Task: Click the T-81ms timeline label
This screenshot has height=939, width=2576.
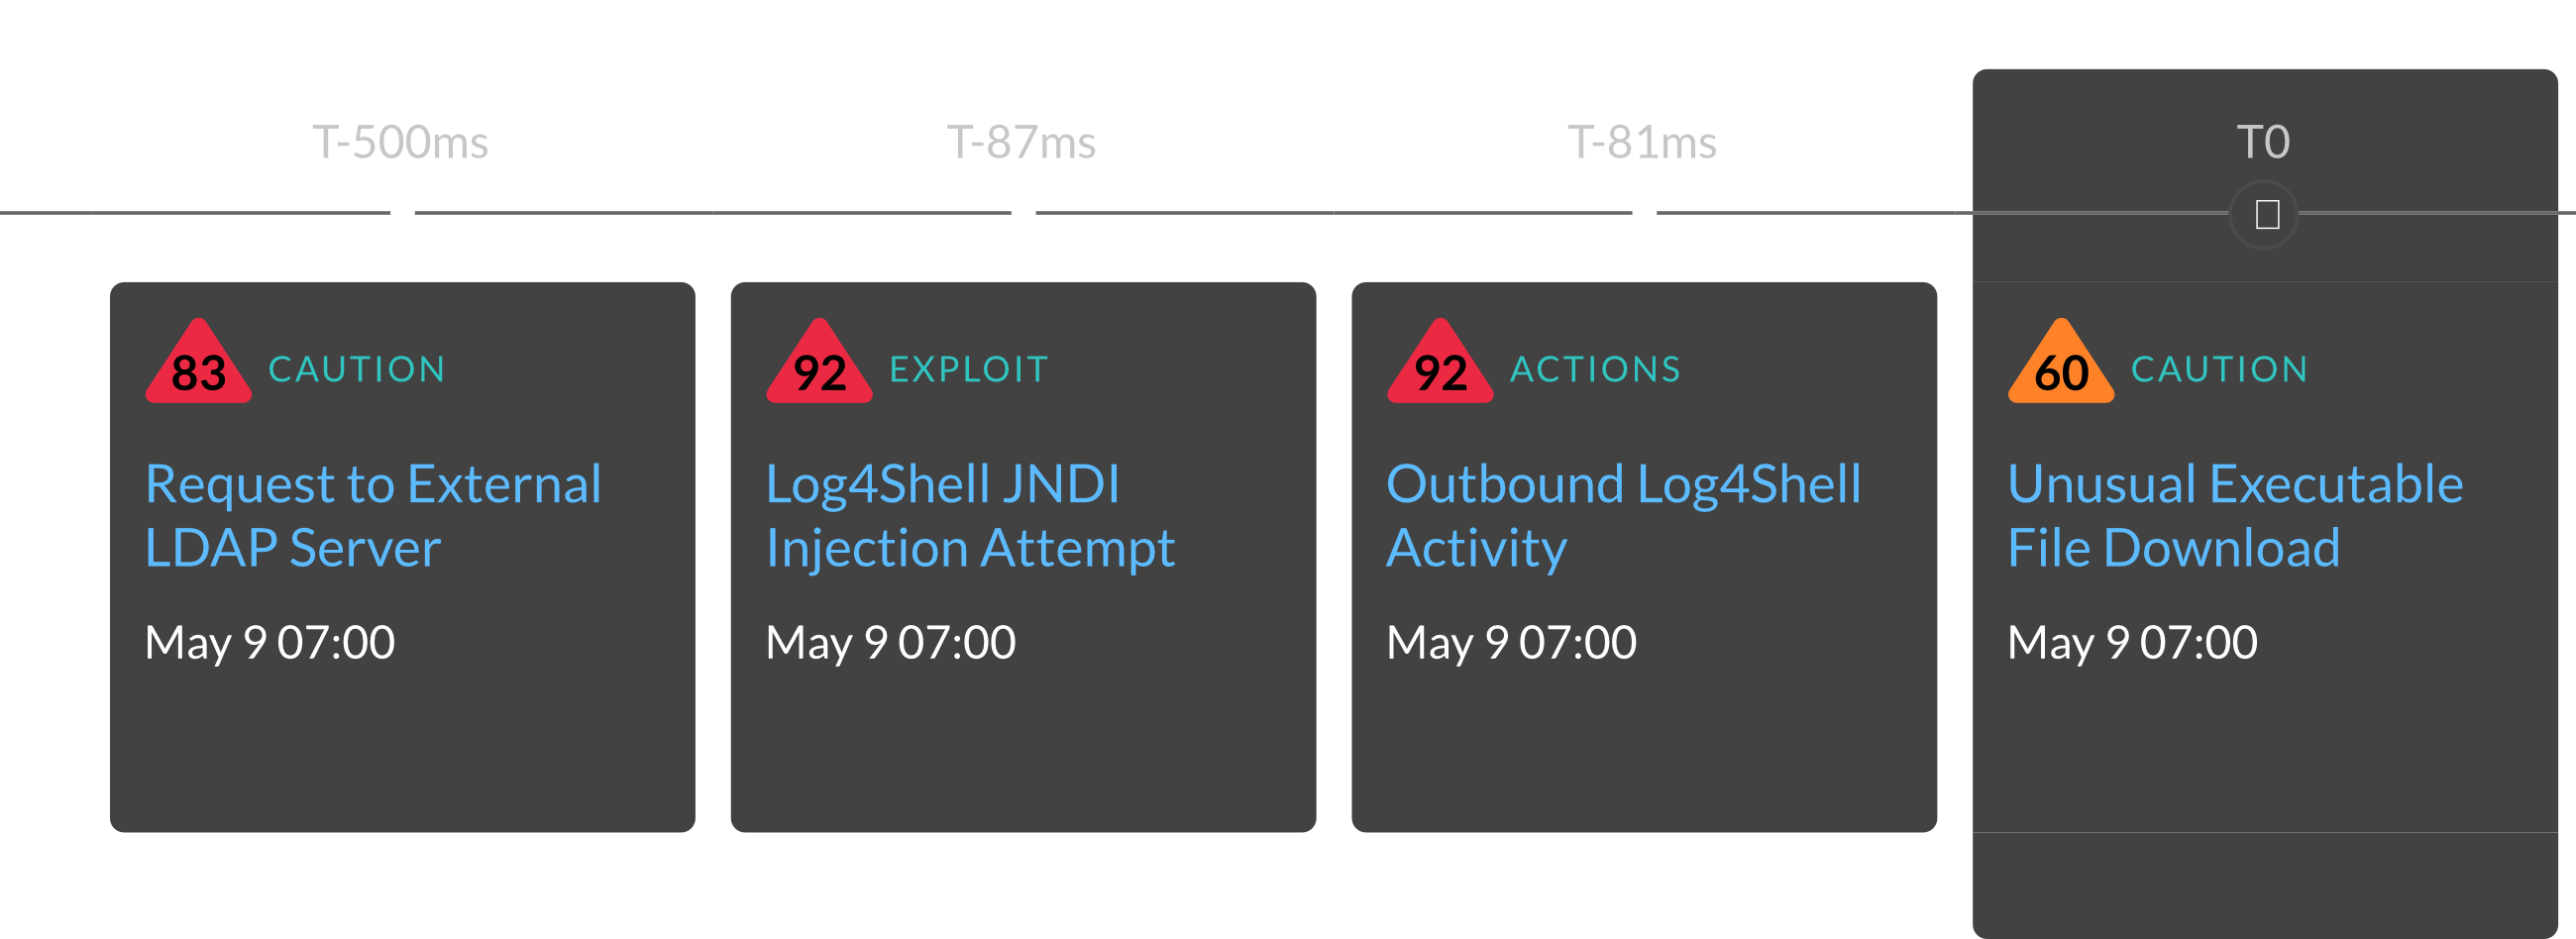Action: (x=1642, y=142)
